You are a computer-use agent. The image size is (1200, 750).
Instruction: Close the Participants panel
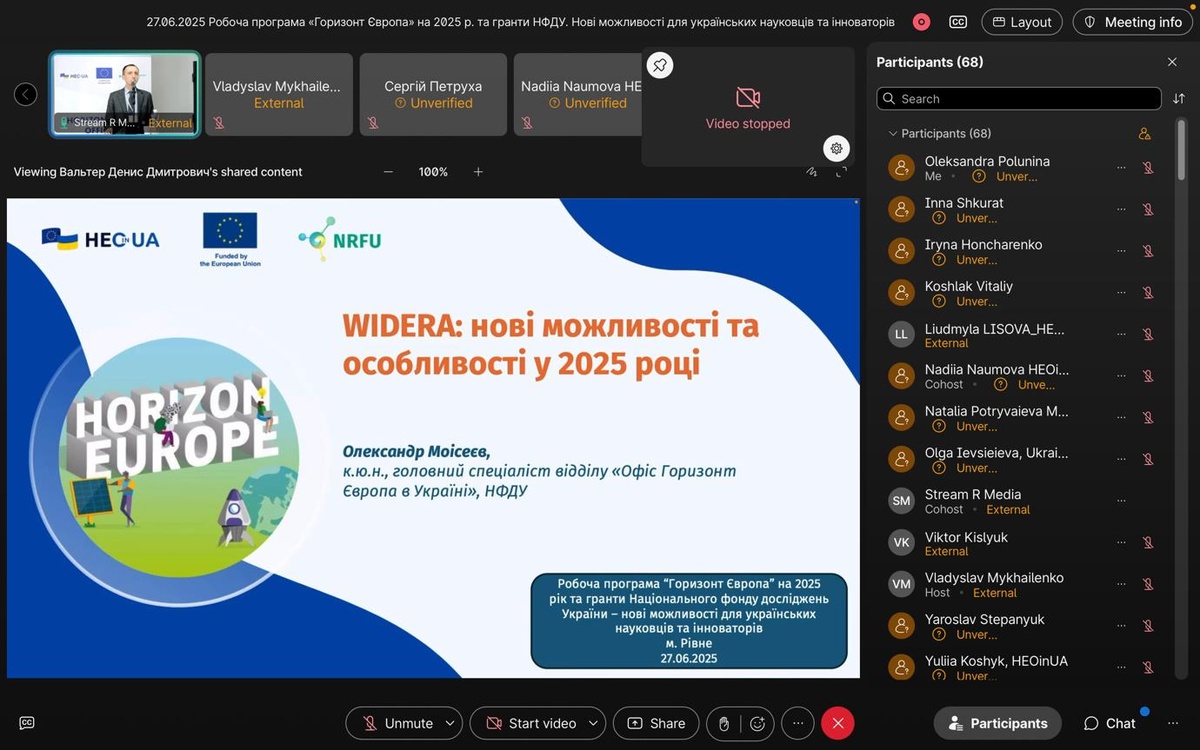[x=1172, y=62]
